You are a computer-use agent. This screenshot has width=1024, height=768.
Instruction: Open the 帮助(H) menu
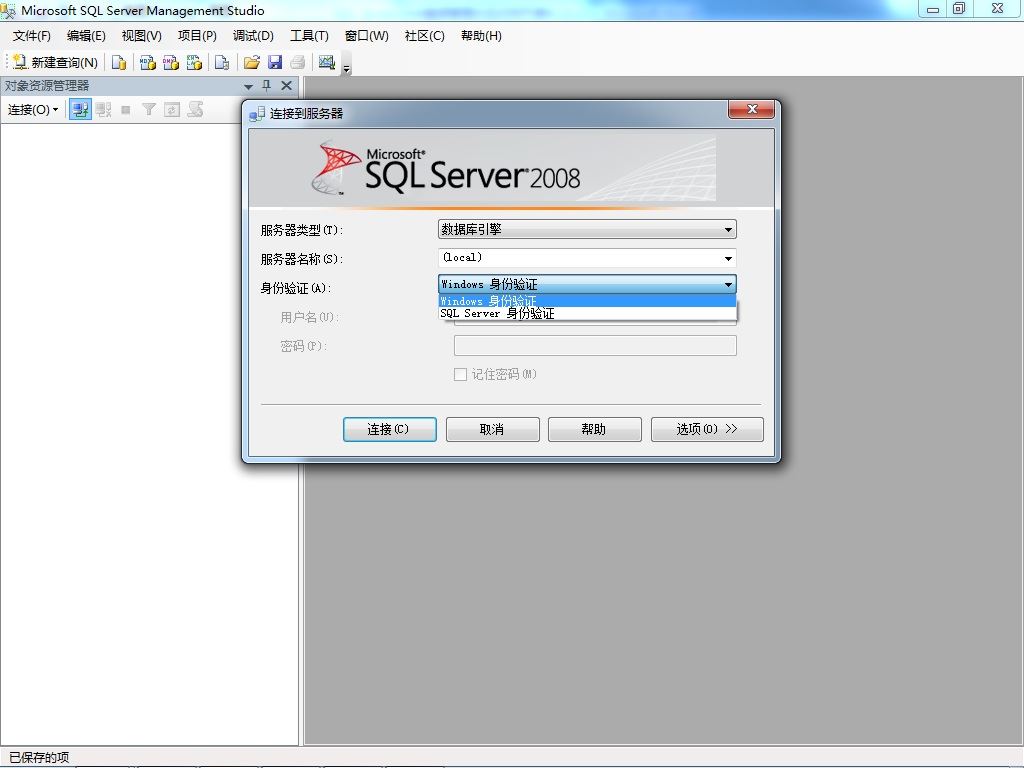point(481,36)
